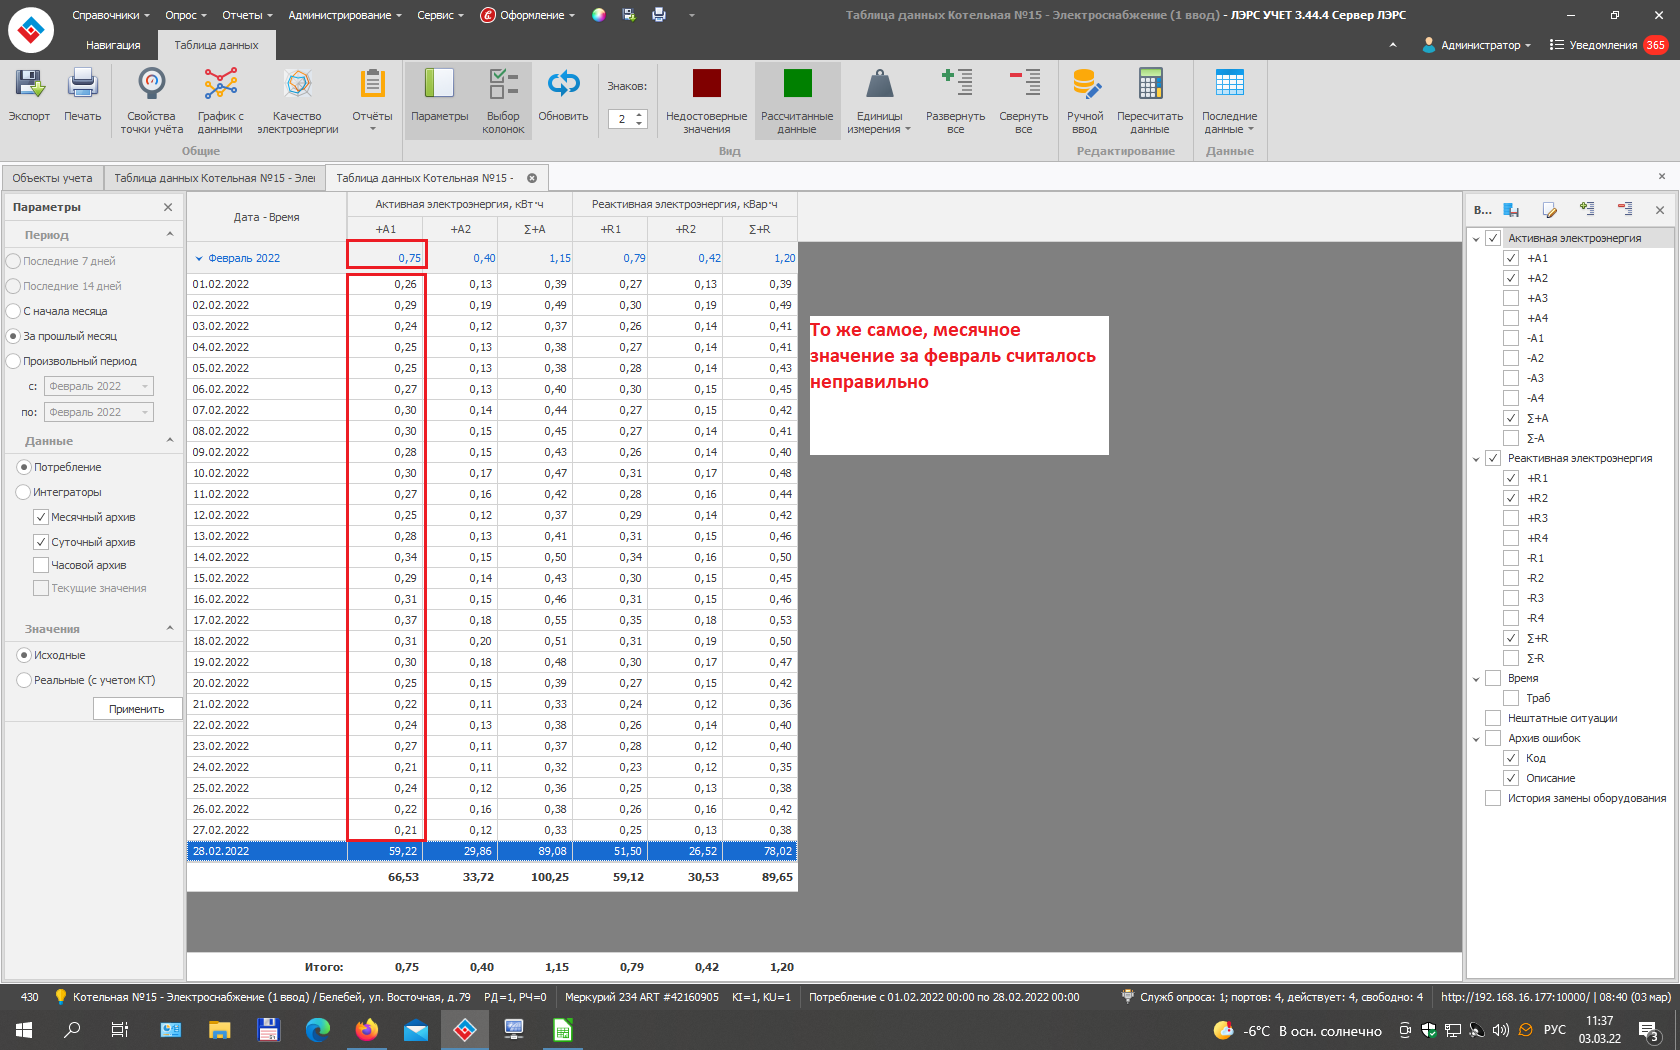Click the print icon in title bar
The height and width of the screenshot is (1050, 1680).
pos(659,15)
